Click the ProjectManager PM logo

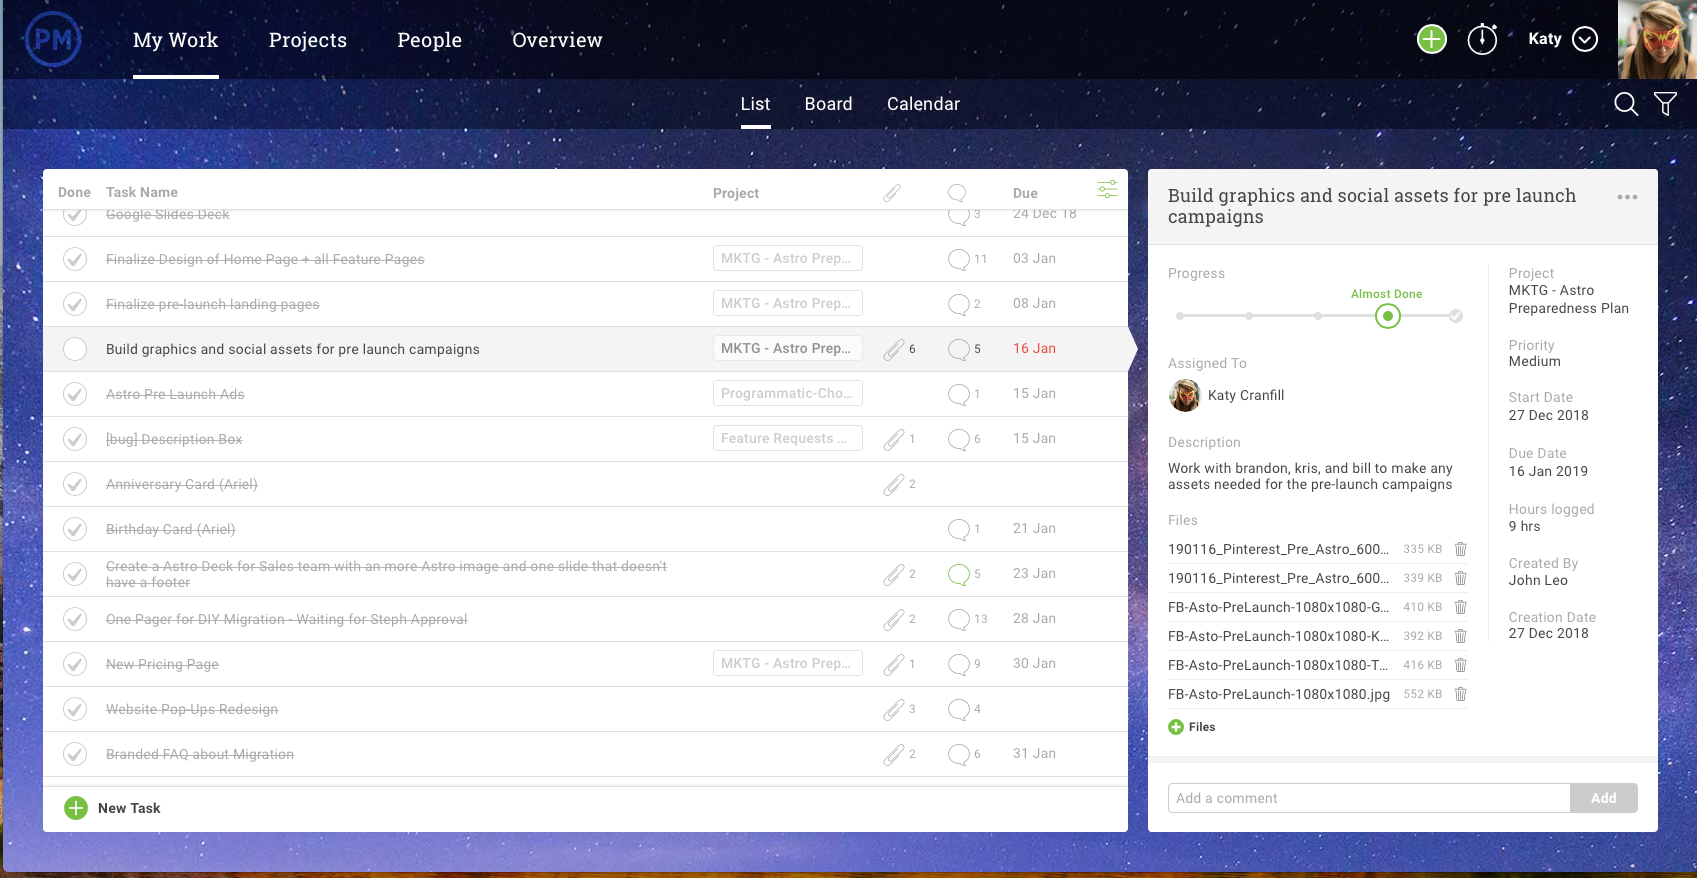click(53, 40)
